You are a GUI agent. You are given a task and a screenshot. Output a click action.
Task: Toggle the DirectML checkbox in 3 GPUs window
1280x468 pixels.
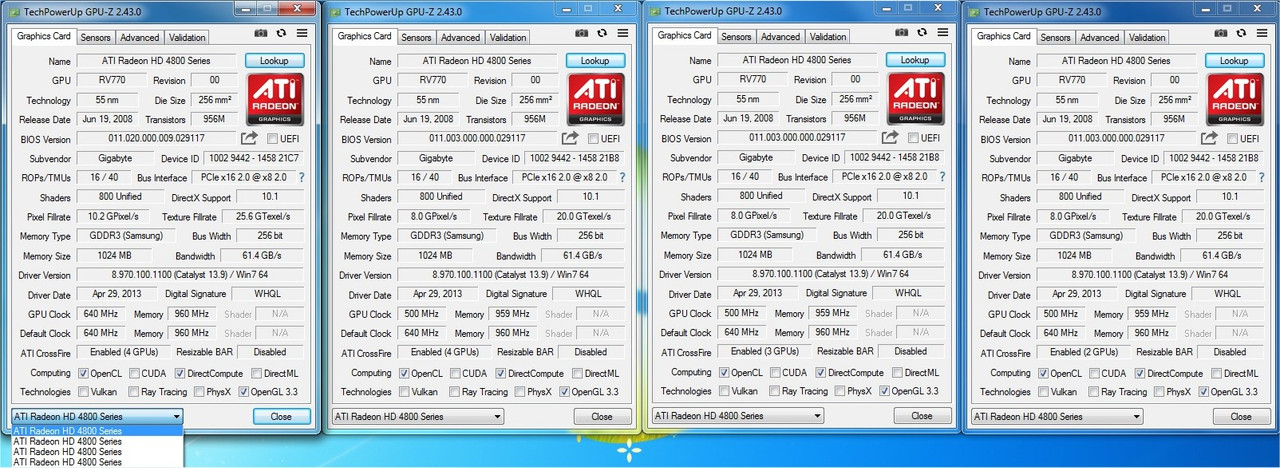(x=897, y=373)
